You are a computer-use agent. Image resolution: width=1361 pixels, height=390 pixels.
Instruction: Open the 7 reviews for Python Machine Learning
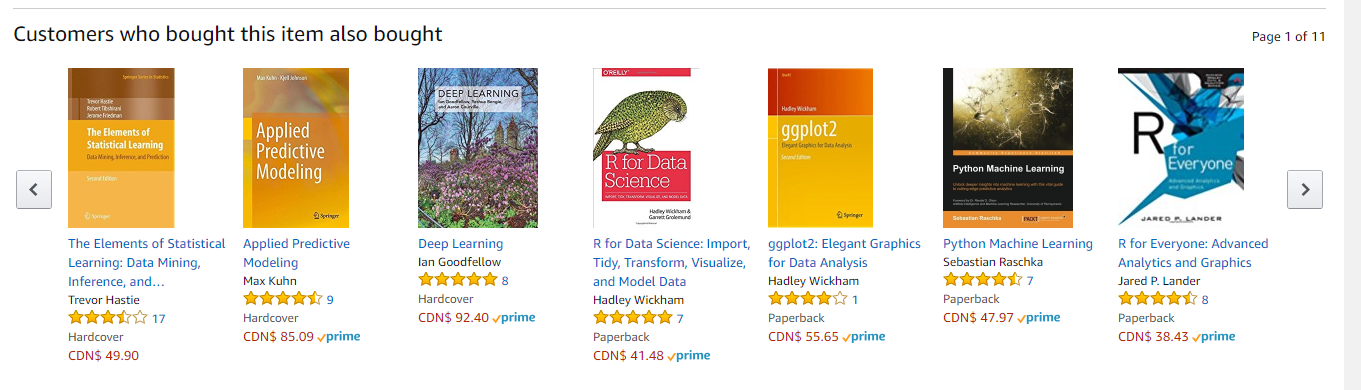1030,280
